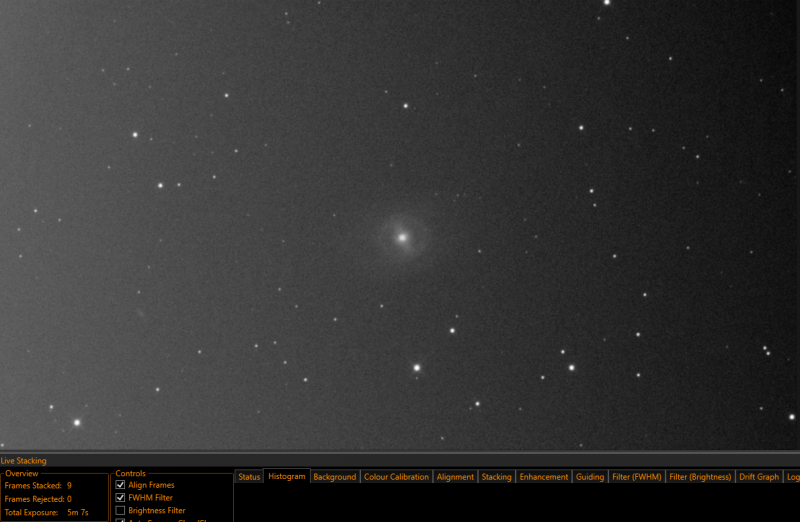Switch to the Stacking tab
This screenshot has width=800, height=522.
point(496,477)
